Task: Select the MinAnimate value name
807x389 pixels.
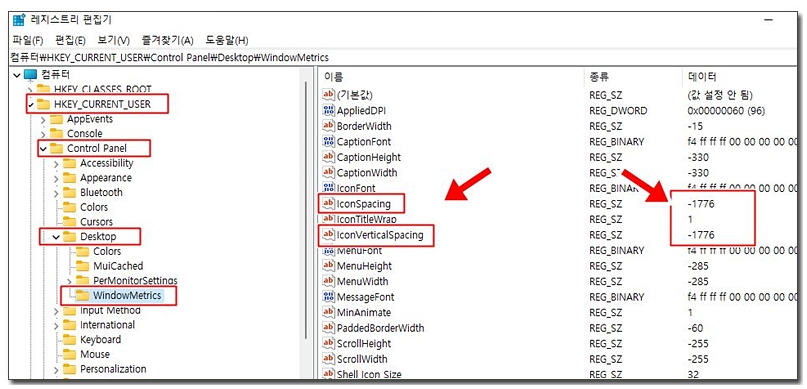Action: [x=364, y=312]
